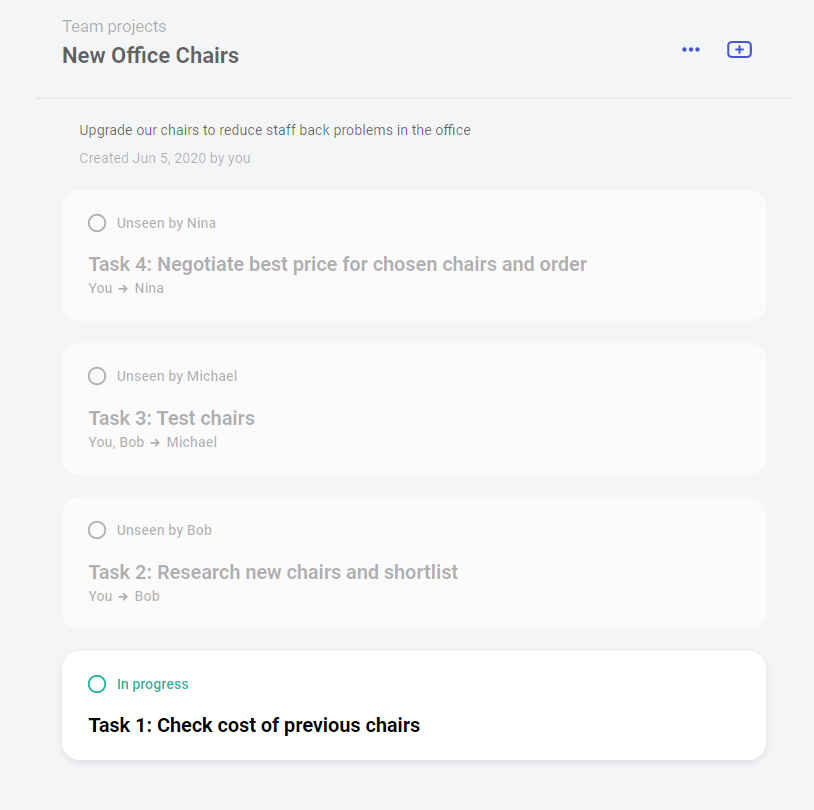Click the project description about back problems
This screenshot has height=810, width=814.
[274, 130]
